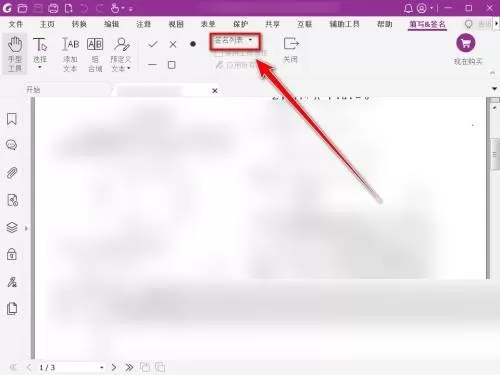Click the Open folder icon in quick access

tap(22, 8)
